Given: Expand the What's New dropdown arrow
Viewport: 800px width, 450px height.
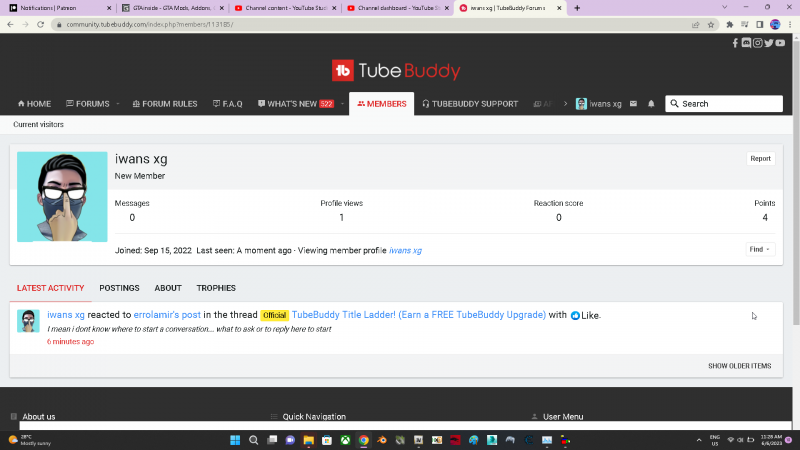Looking at the screenshot, I should (x=341, y=104).
